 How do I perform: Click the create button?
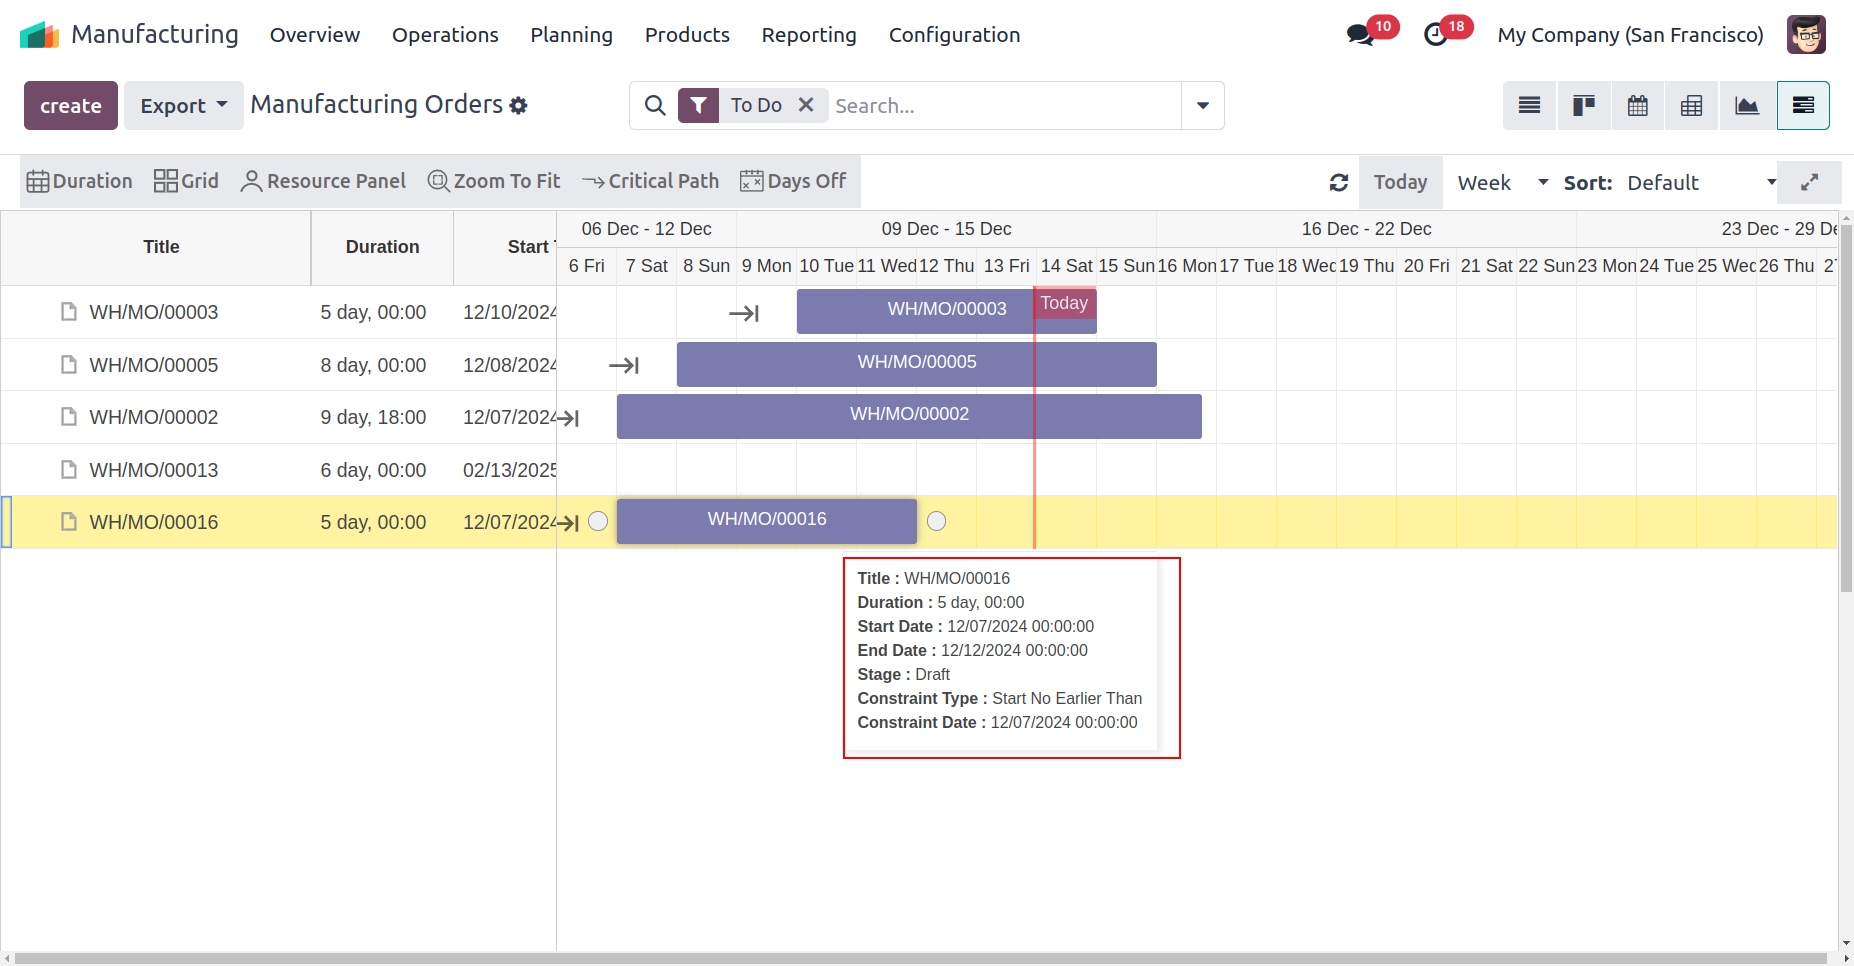point(71,106)
